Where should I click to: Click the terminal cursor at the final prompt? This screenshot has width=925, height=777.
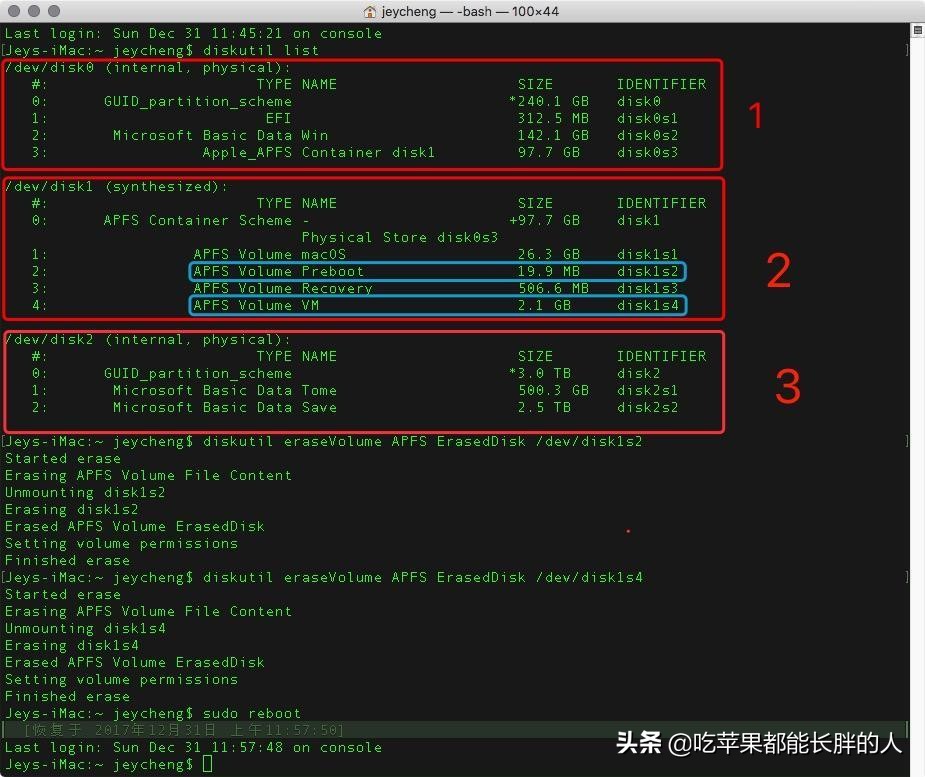[x=207, y=765]
